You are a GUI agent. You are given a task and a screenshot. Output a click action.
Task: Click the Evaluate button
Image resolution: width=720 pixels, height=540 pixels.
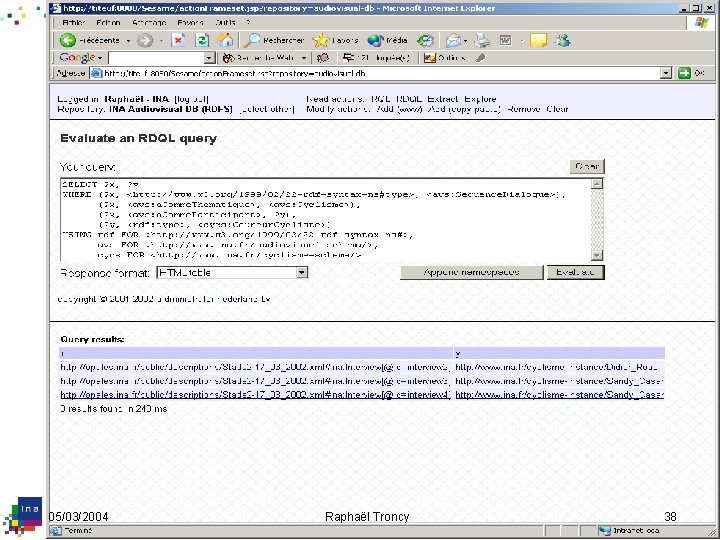(575, 272)
